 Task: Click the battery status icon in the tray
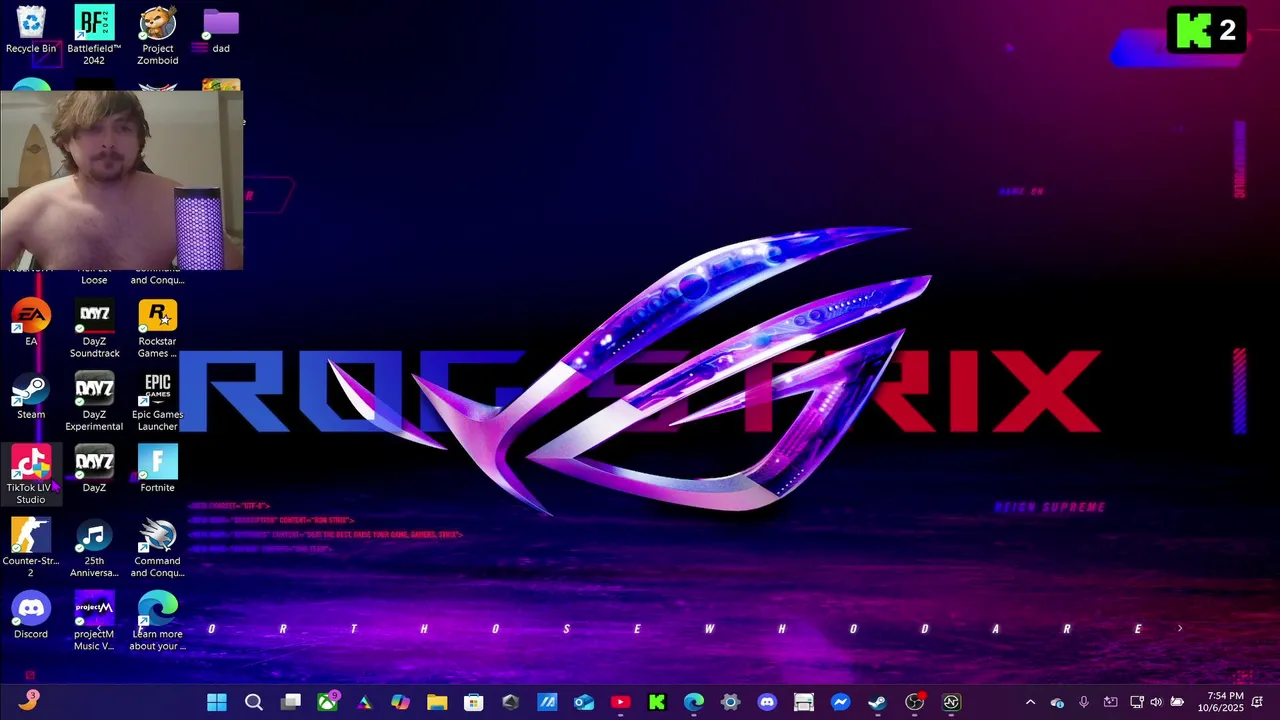click(1177, 702)
